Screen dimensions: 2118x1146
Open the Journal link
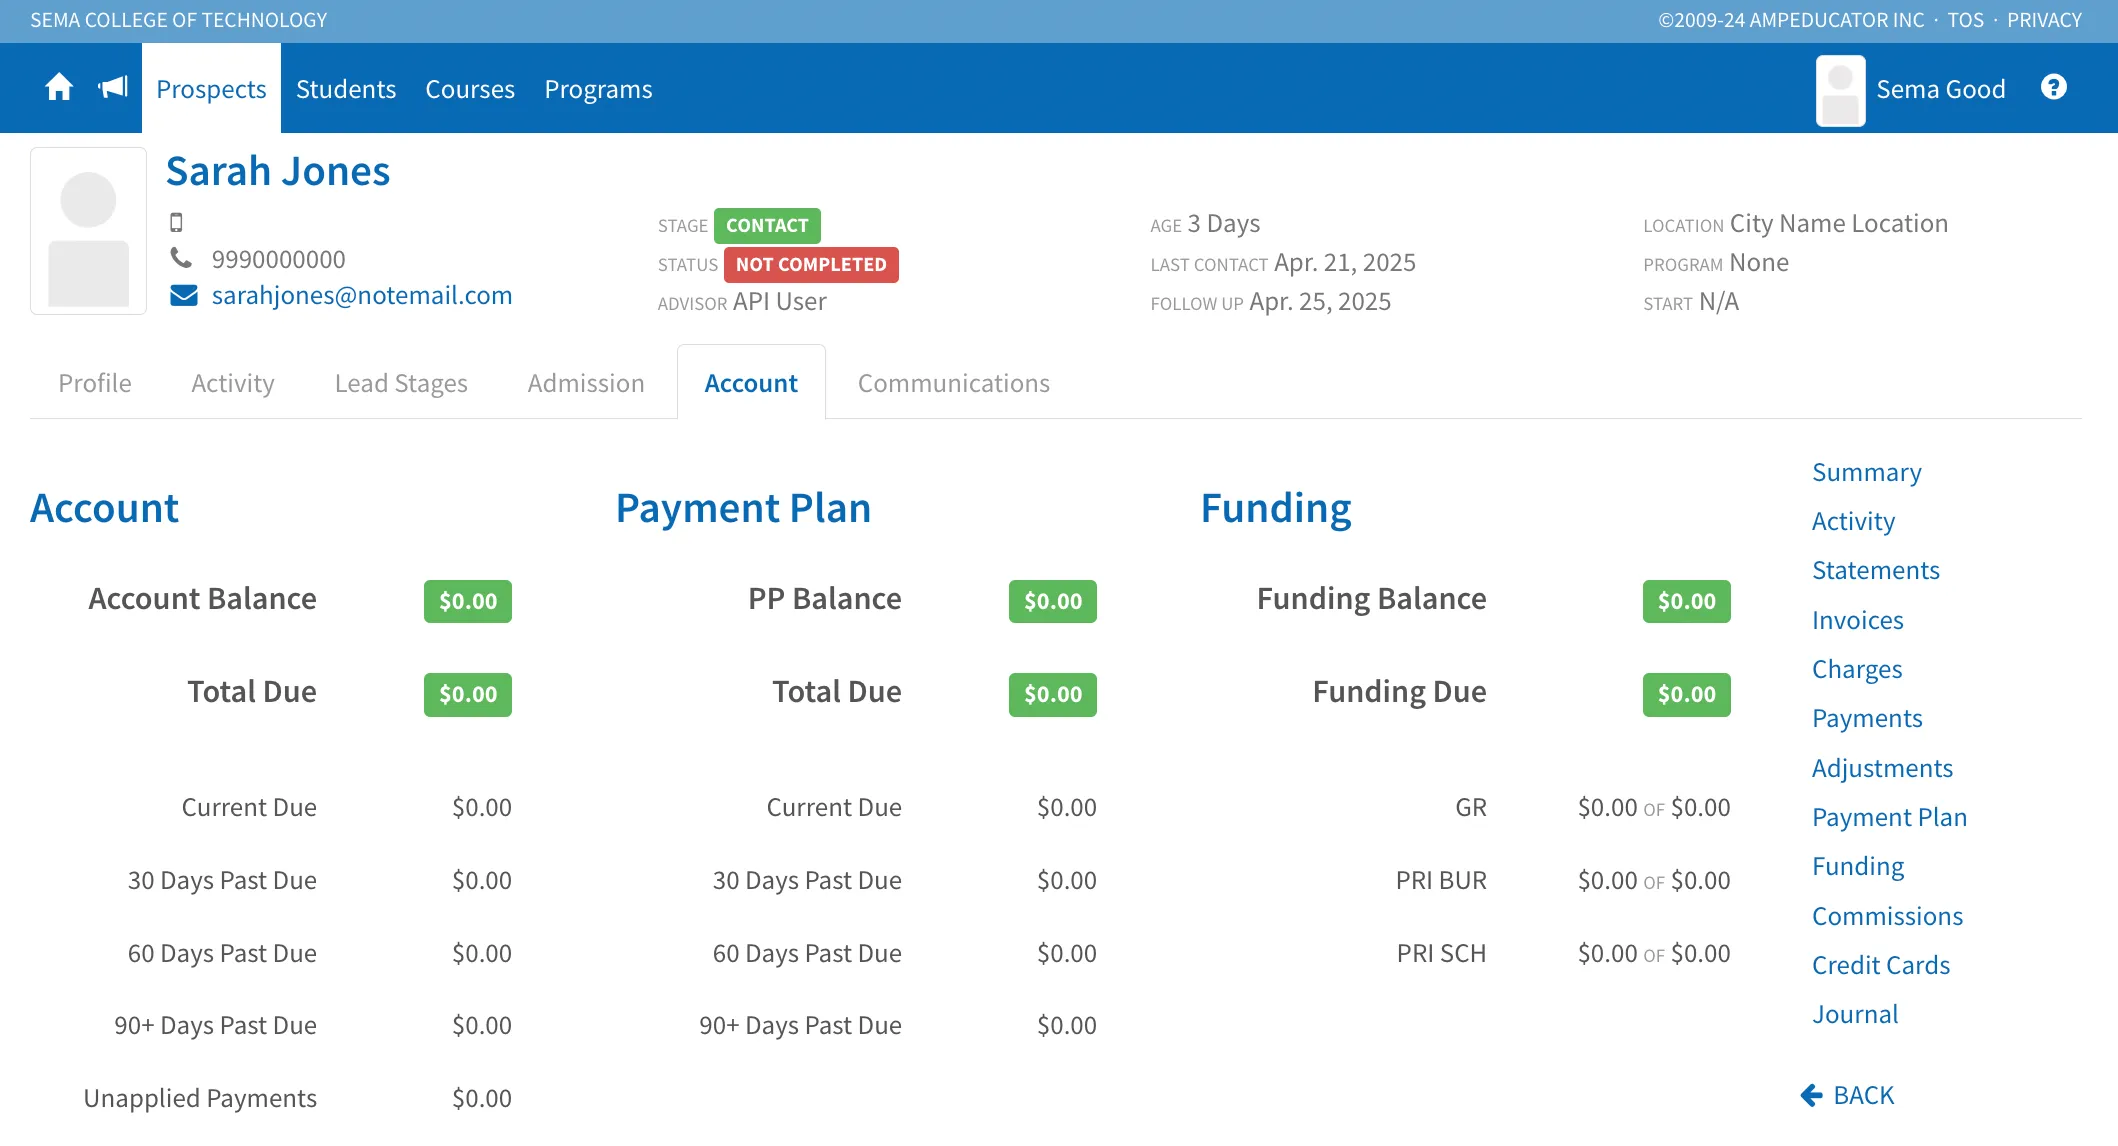[1855, 1014]
